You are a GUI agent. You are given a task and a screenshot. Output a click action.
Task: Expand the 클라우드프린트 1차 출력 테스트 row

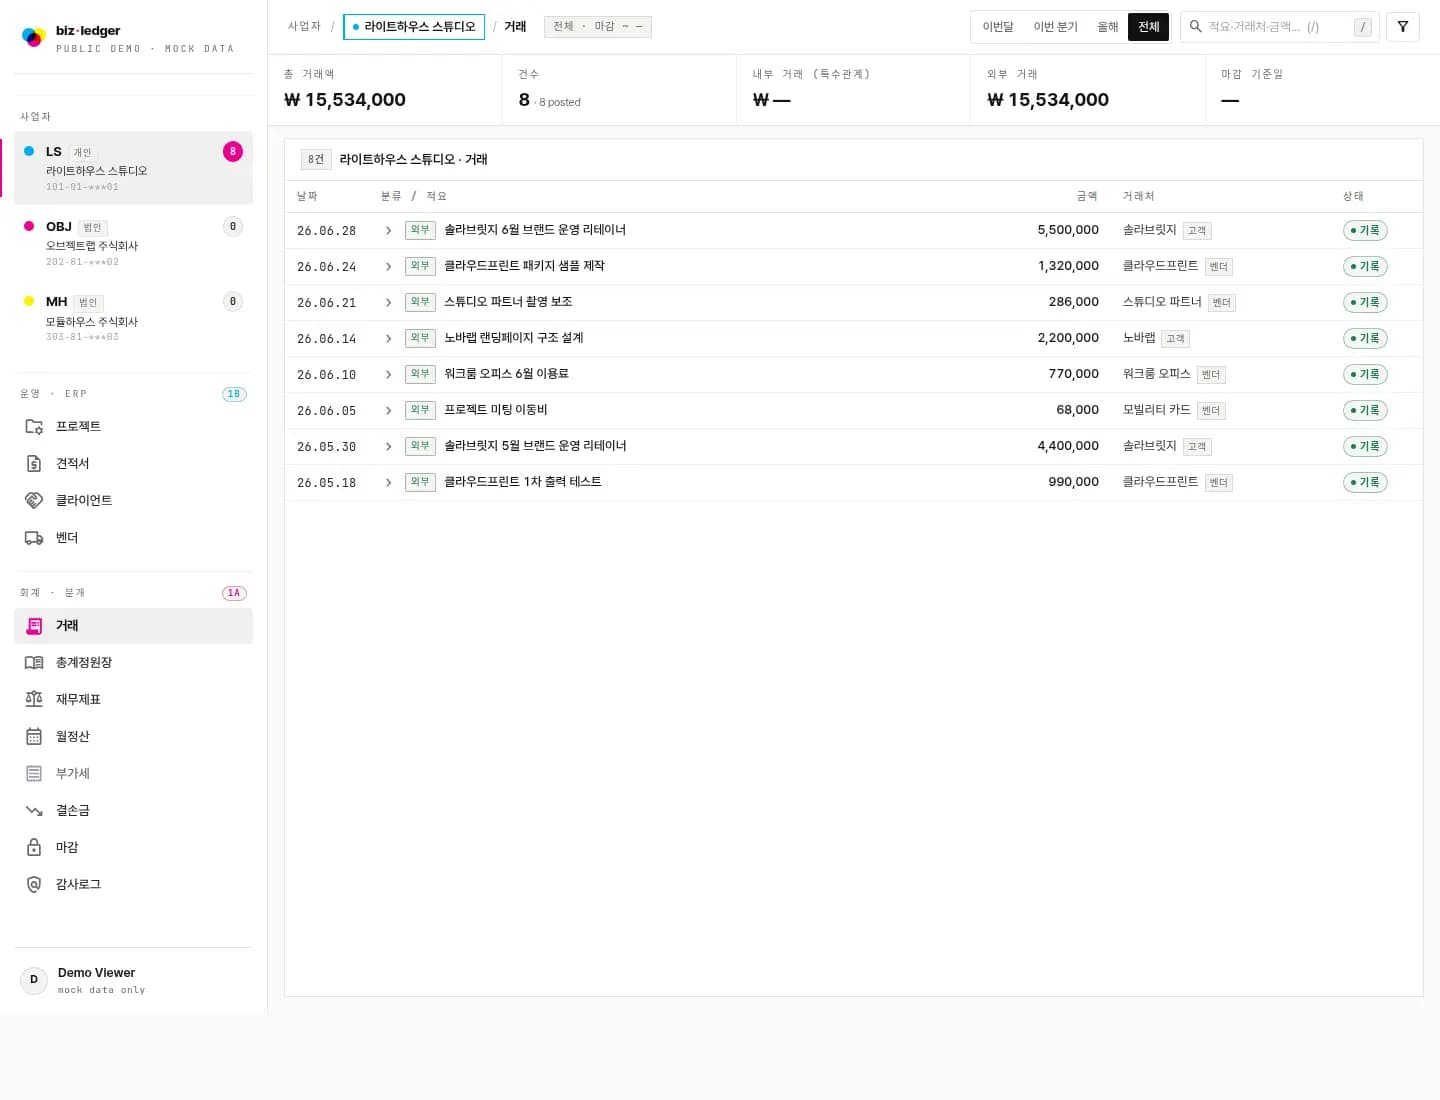(389, 483)
